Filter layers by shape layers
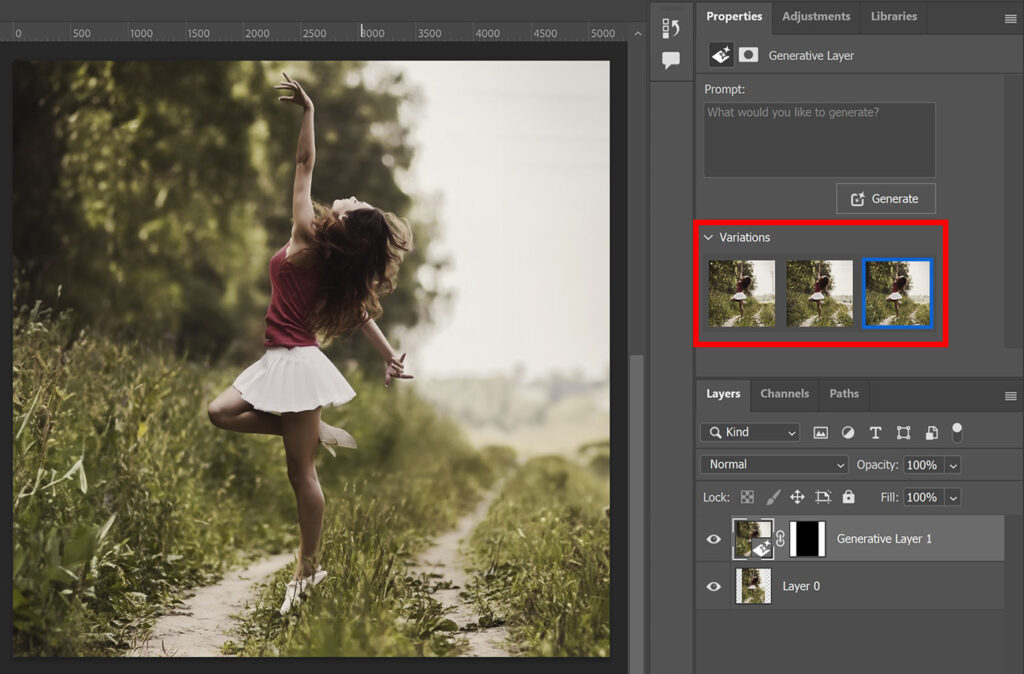 tap(903, 432)
